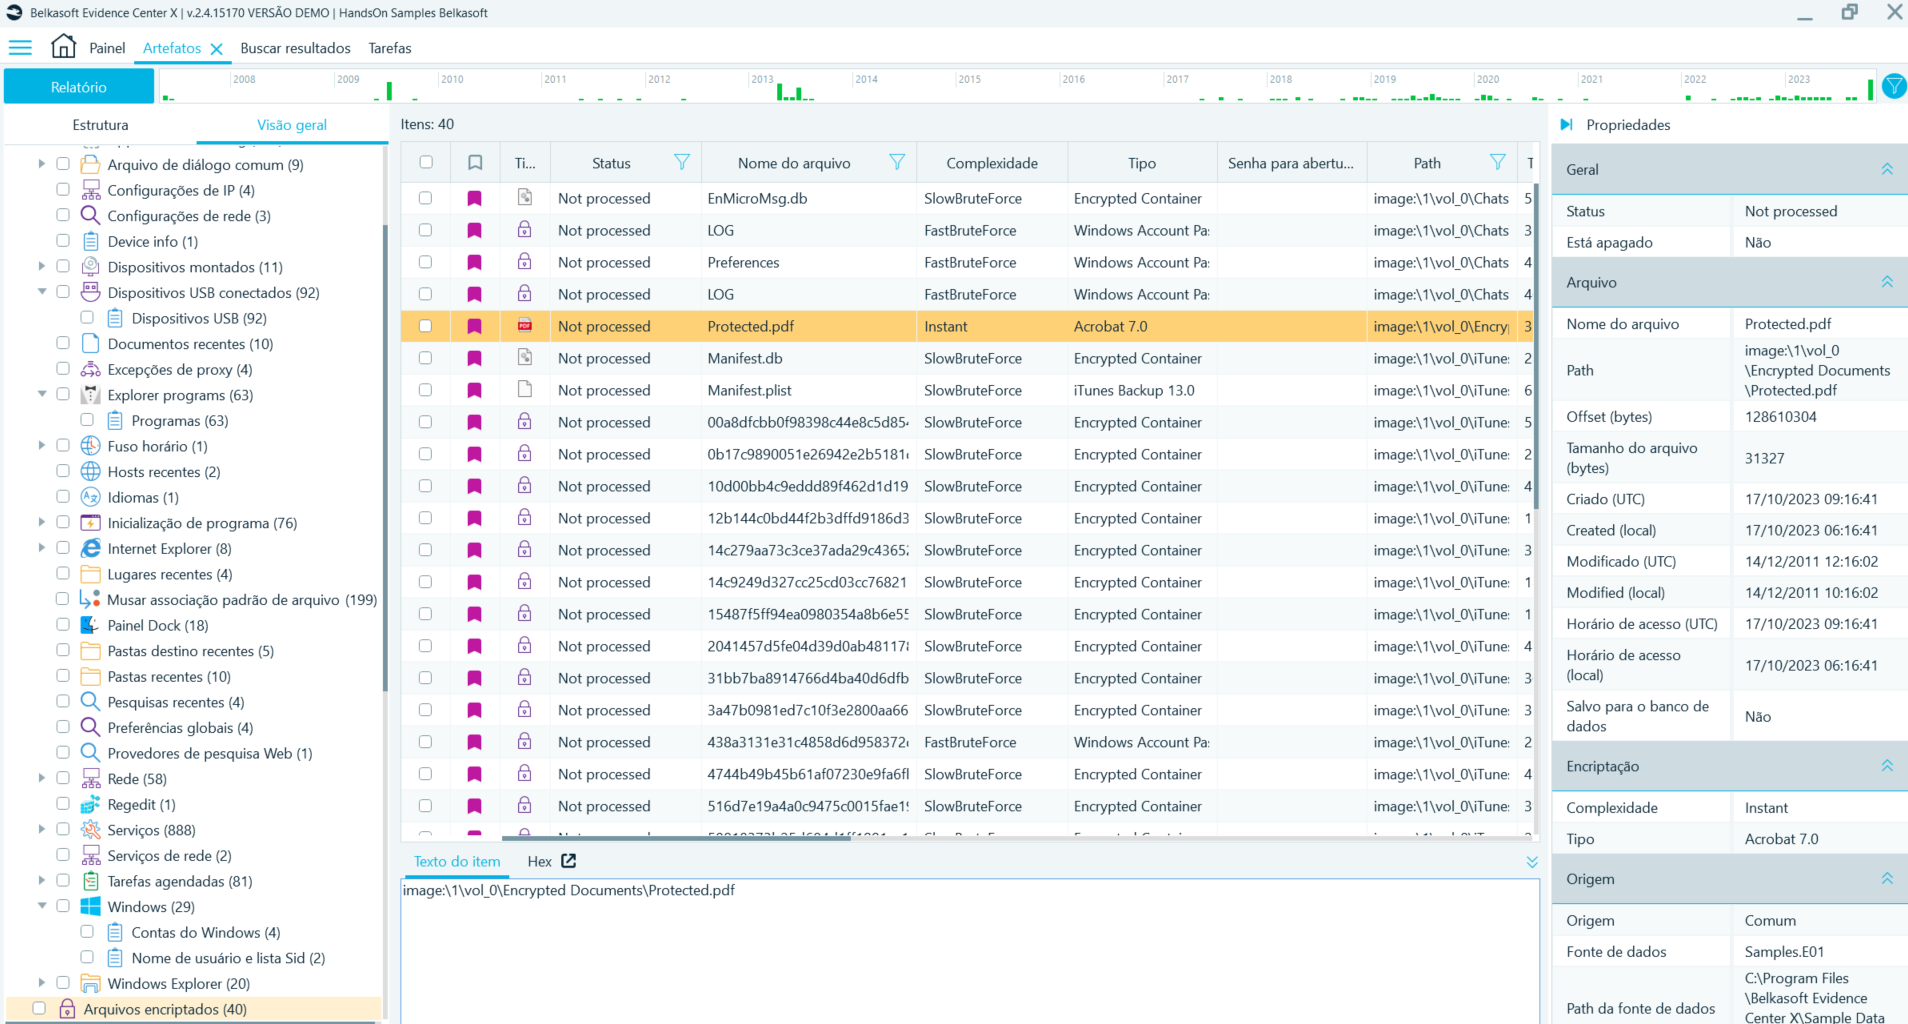Click the Relatório button

tap(79, 87)
